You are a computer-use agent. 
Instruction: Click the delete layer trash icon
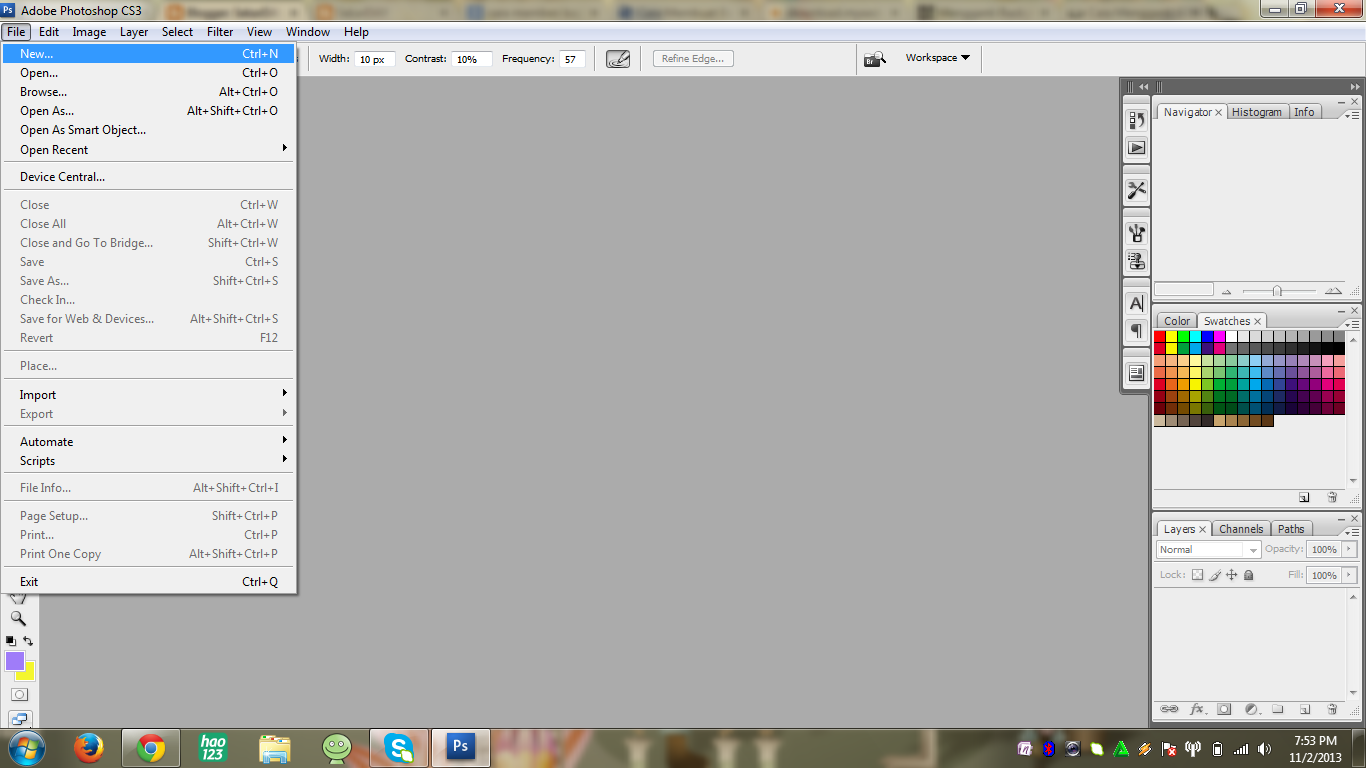(1332, 709)
